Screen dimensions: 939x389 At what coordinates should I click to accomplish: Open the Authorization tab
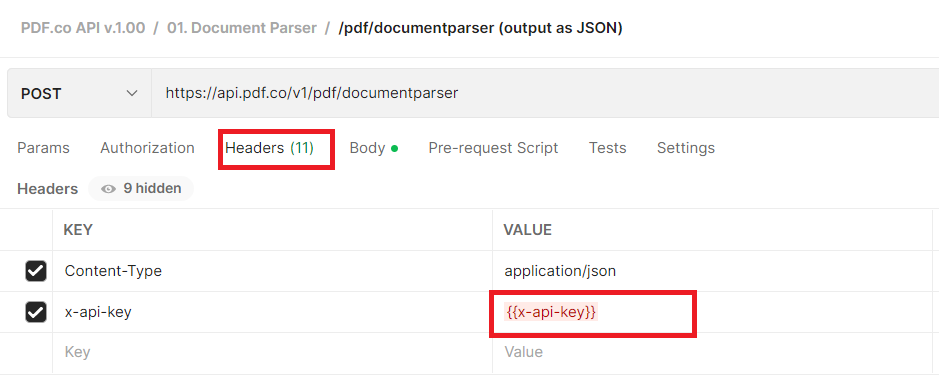point(147,148)
